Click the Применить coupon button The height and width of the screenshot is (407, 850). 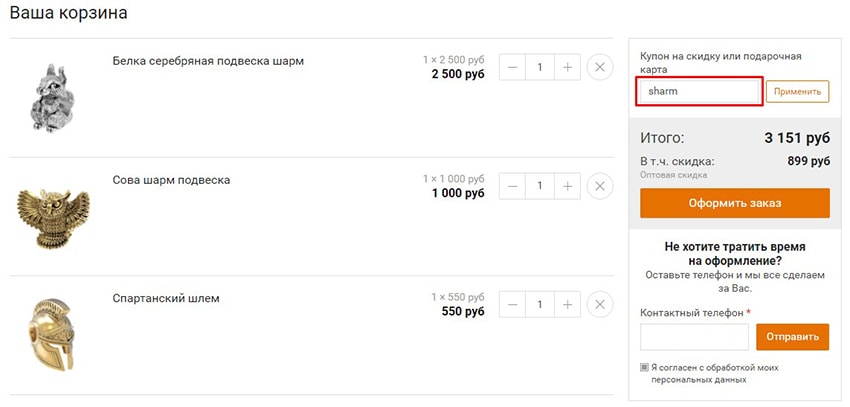pos(797,92)
